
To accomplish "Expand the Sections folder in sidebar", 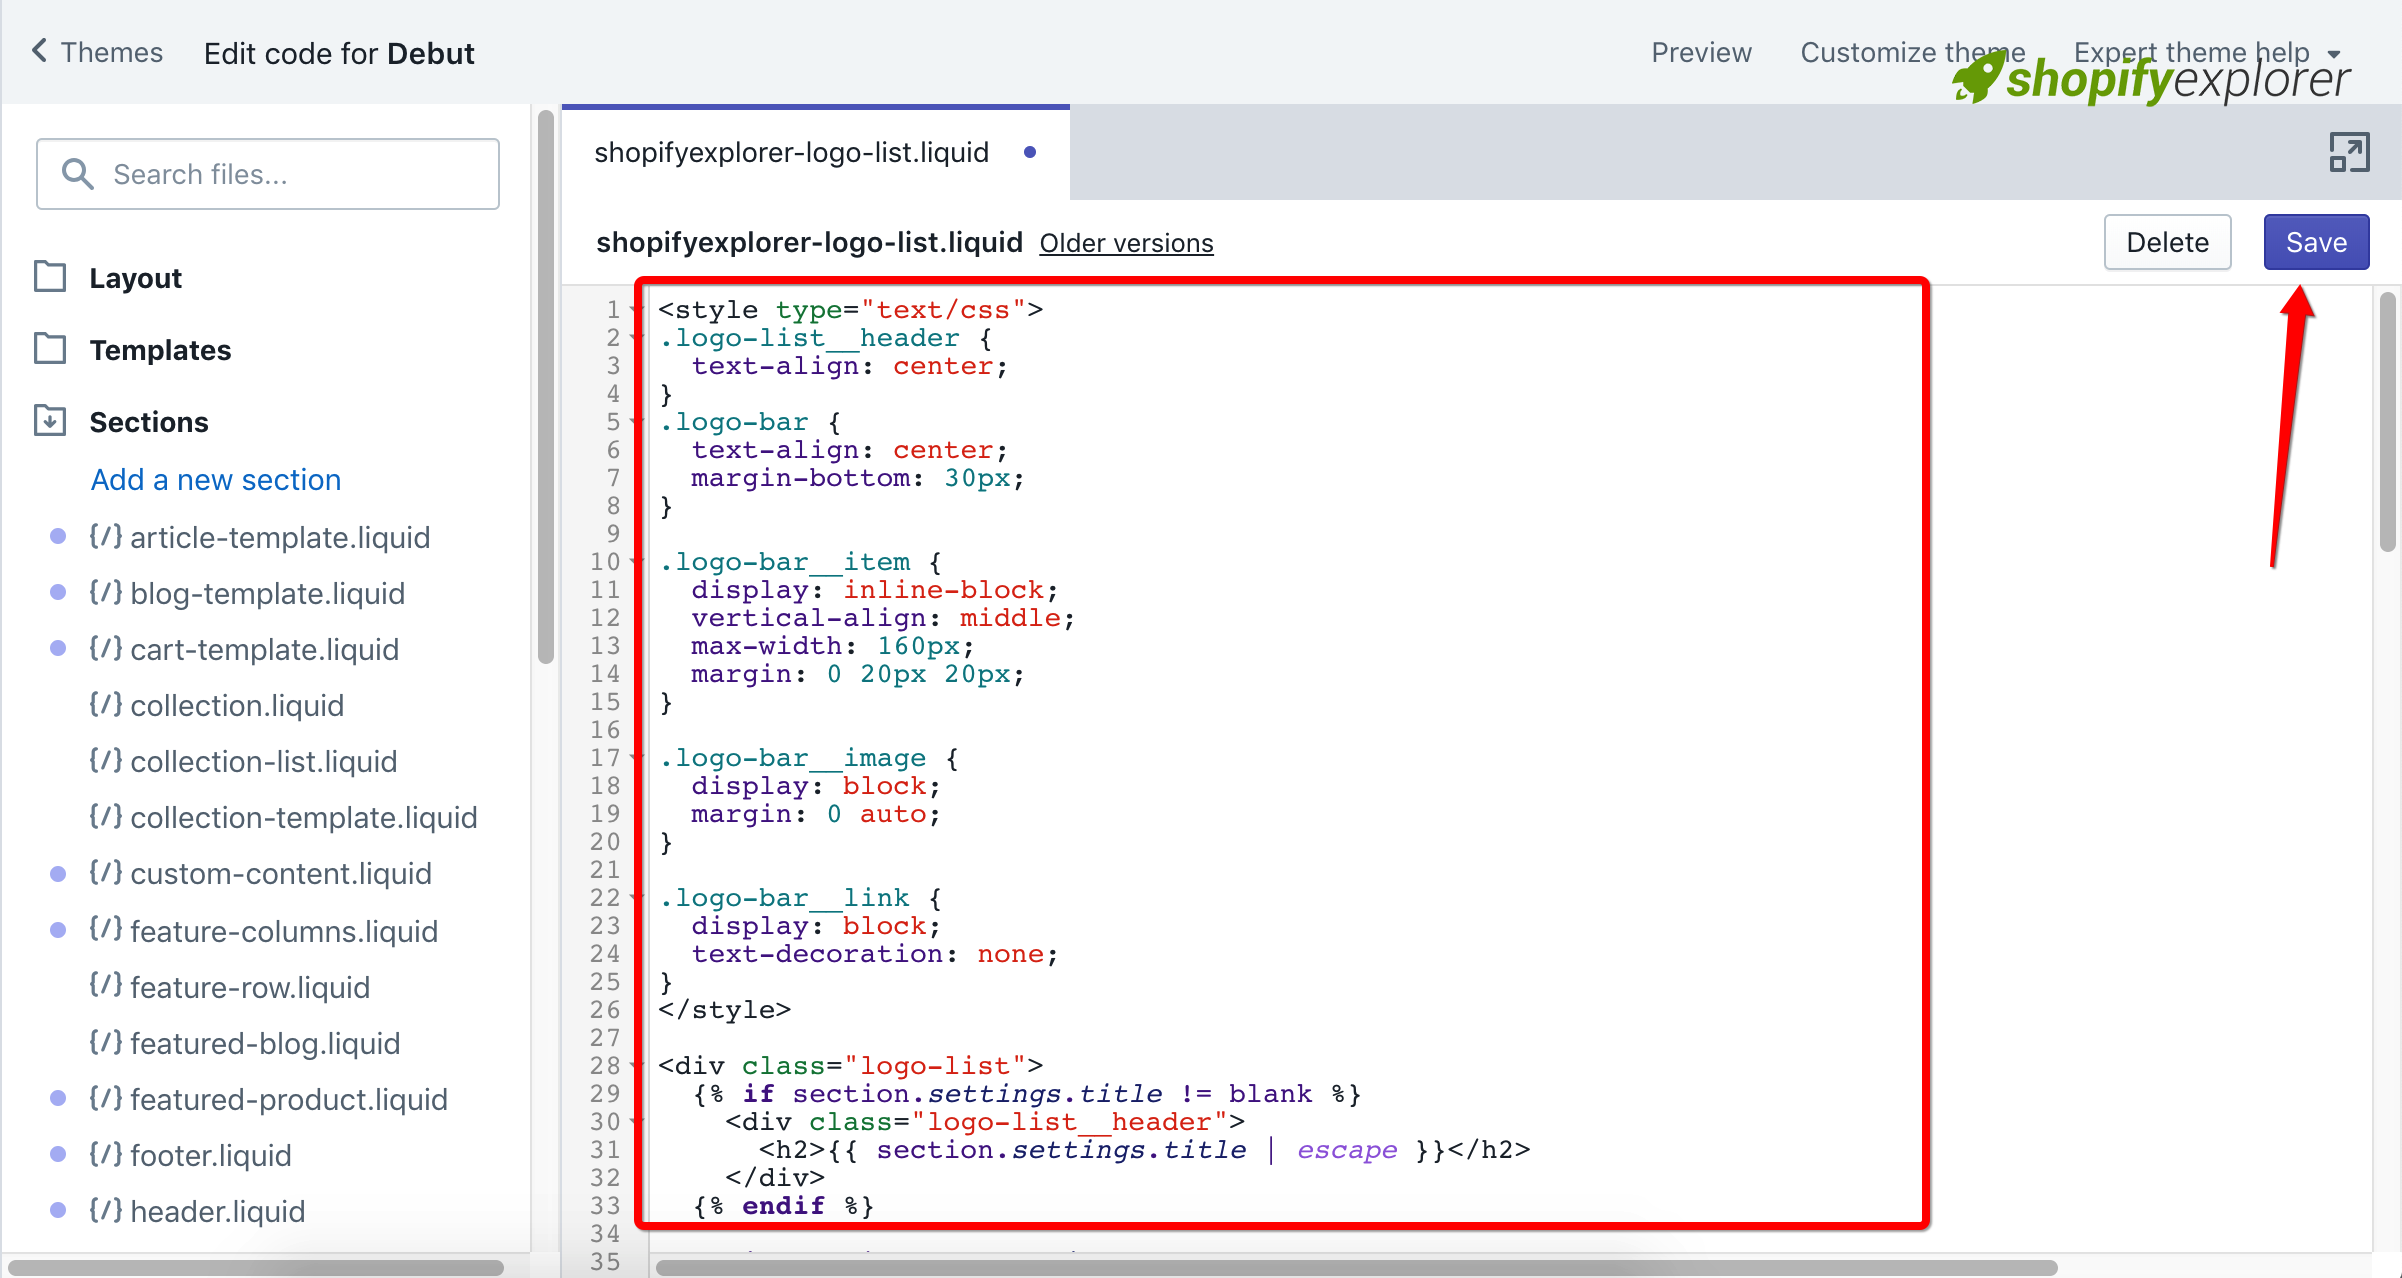I will tap(151, 423).
